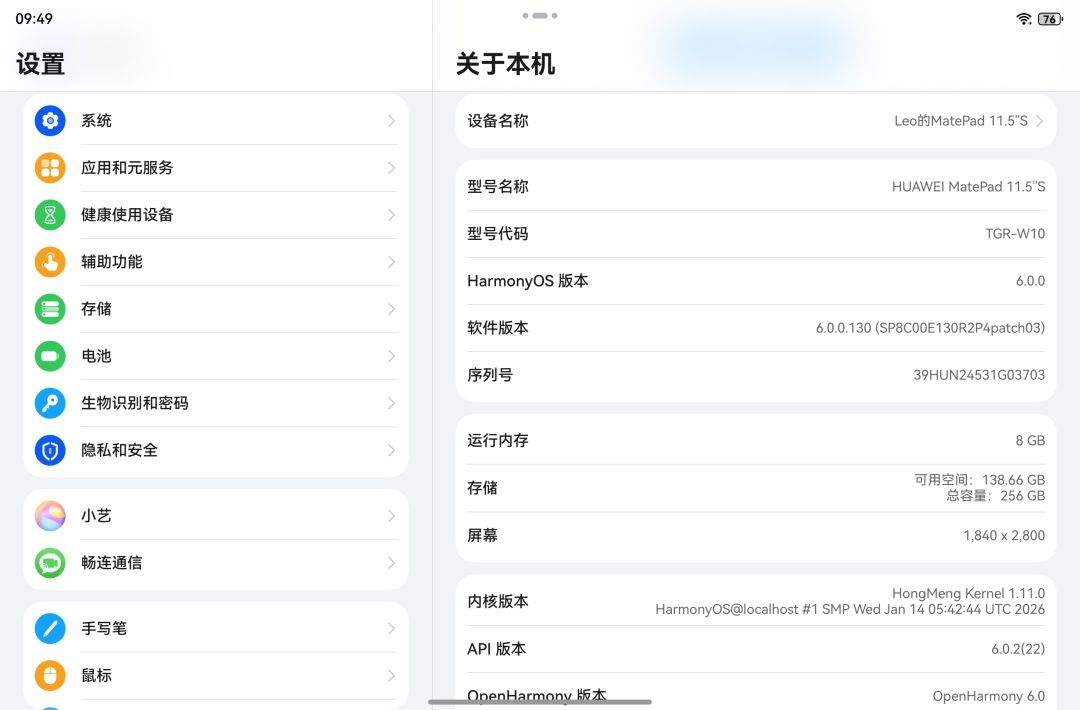
Task: Expand 存储 row chevron in settings list
Action: (391, 309)
